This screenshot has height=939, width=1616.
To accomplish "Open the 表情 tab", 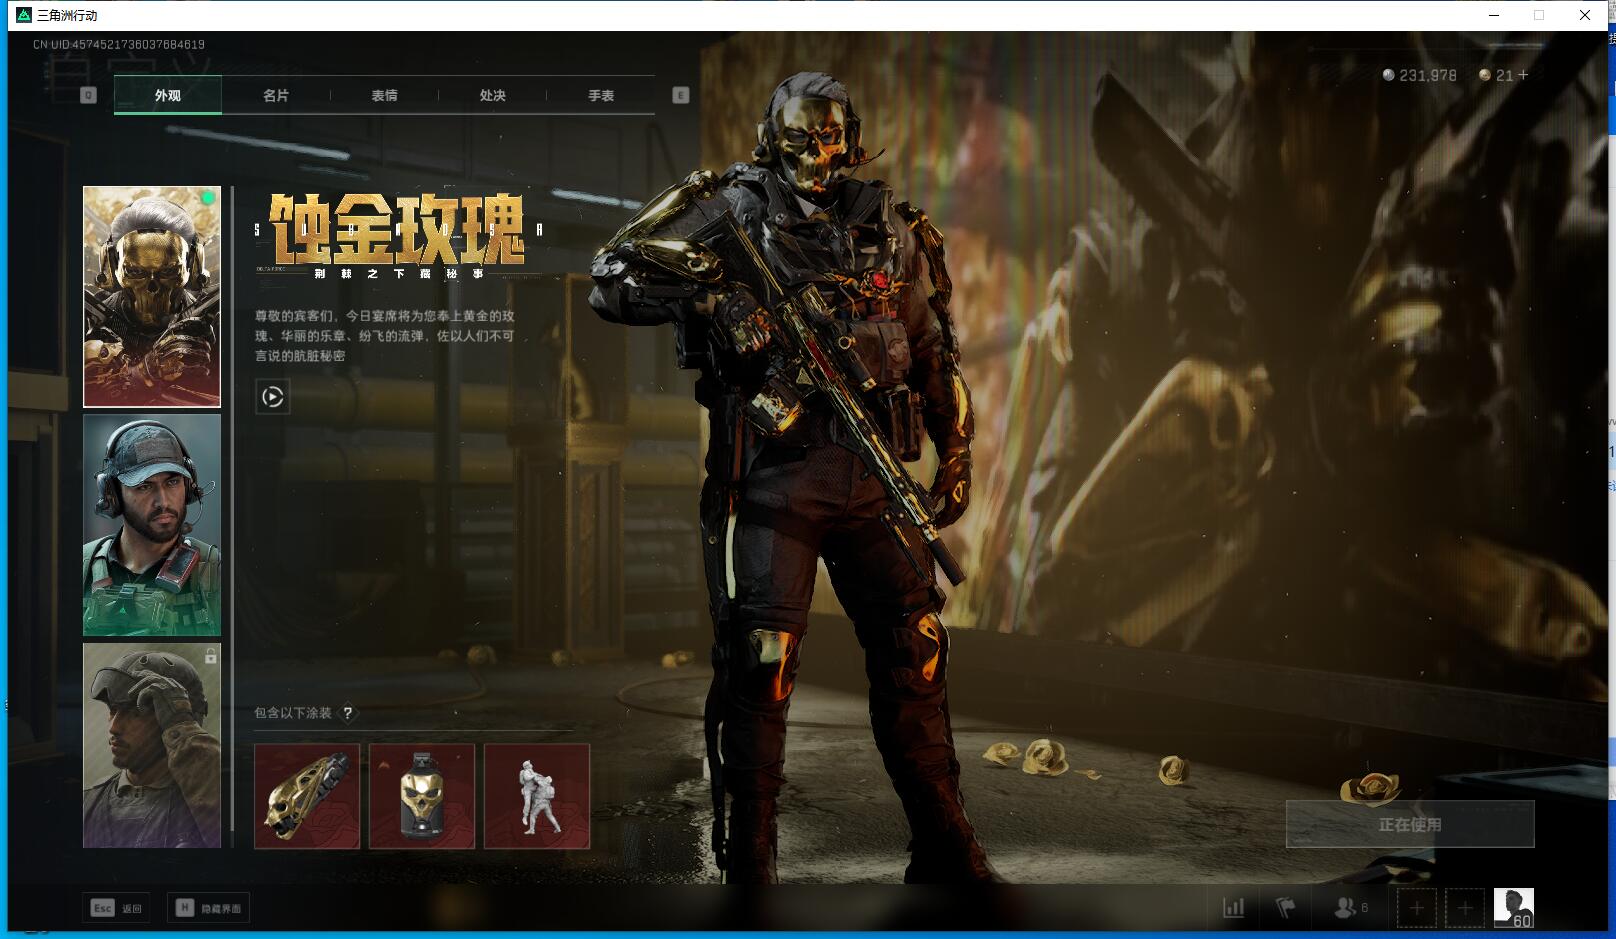I will [384, 95].
